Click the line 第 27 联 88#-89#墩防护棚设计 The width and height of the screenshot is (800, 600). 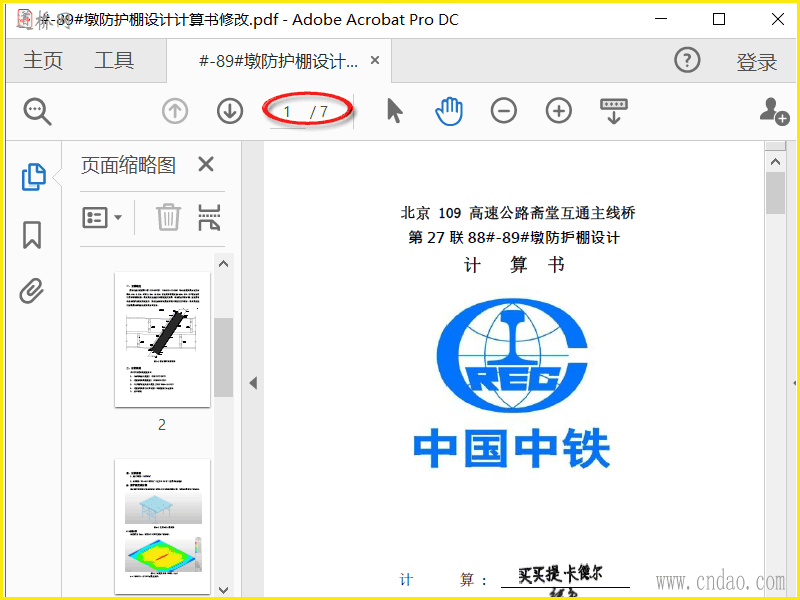coord(514,237)
